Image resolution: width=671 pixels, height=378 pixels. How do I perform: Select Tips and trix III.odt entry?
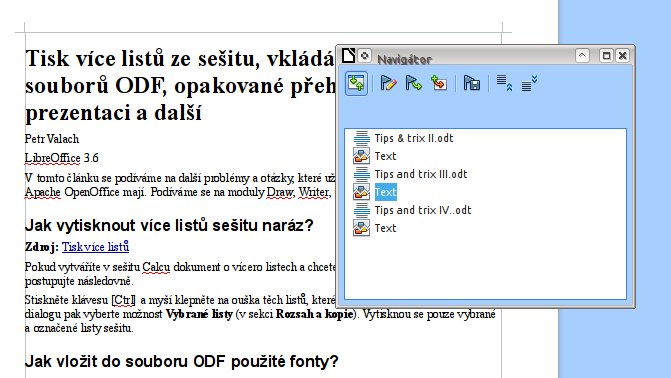pos(421,174)
